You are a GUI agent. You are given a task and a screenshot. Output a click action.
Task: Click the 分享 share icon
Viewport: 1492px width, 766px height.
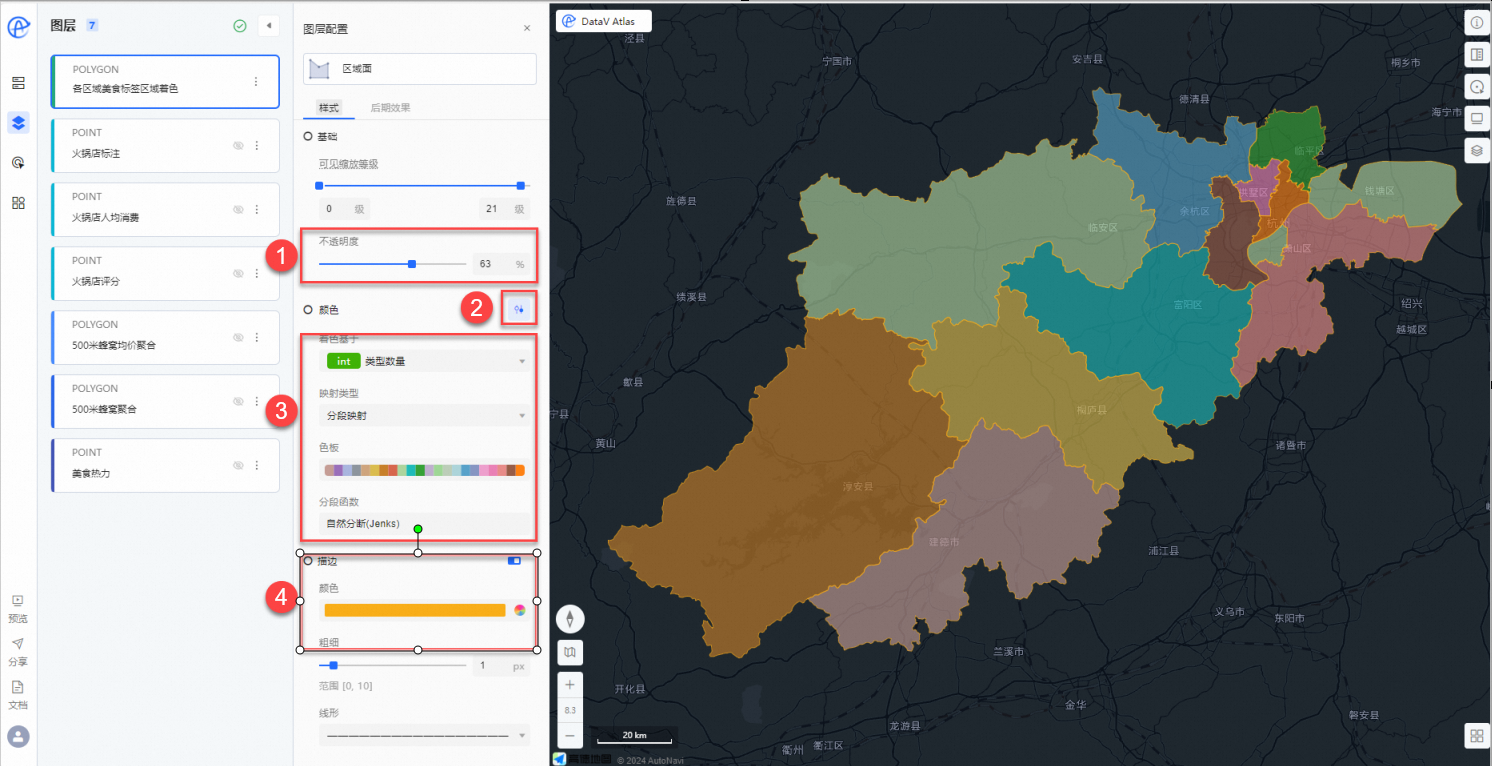tap(18, 644)
